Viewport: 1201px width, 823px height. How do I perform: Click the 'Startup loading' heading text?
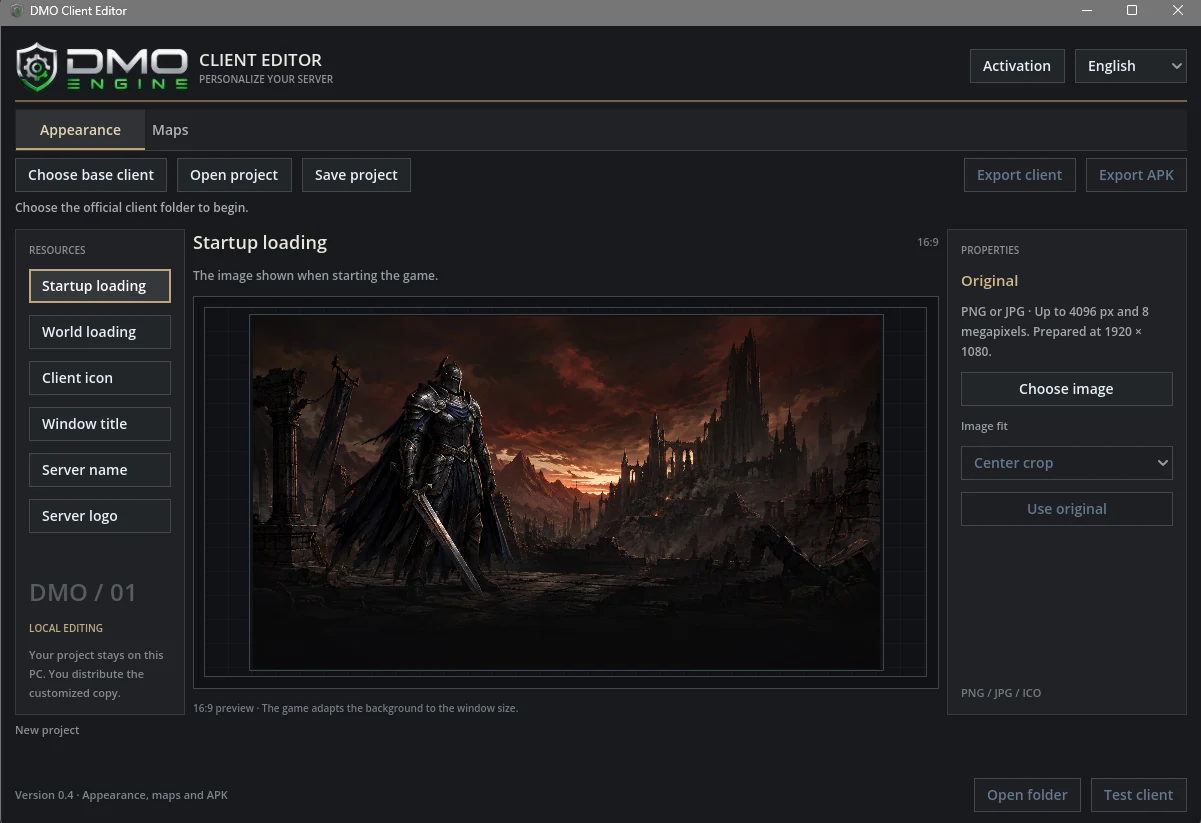click(x=260, y=243)
